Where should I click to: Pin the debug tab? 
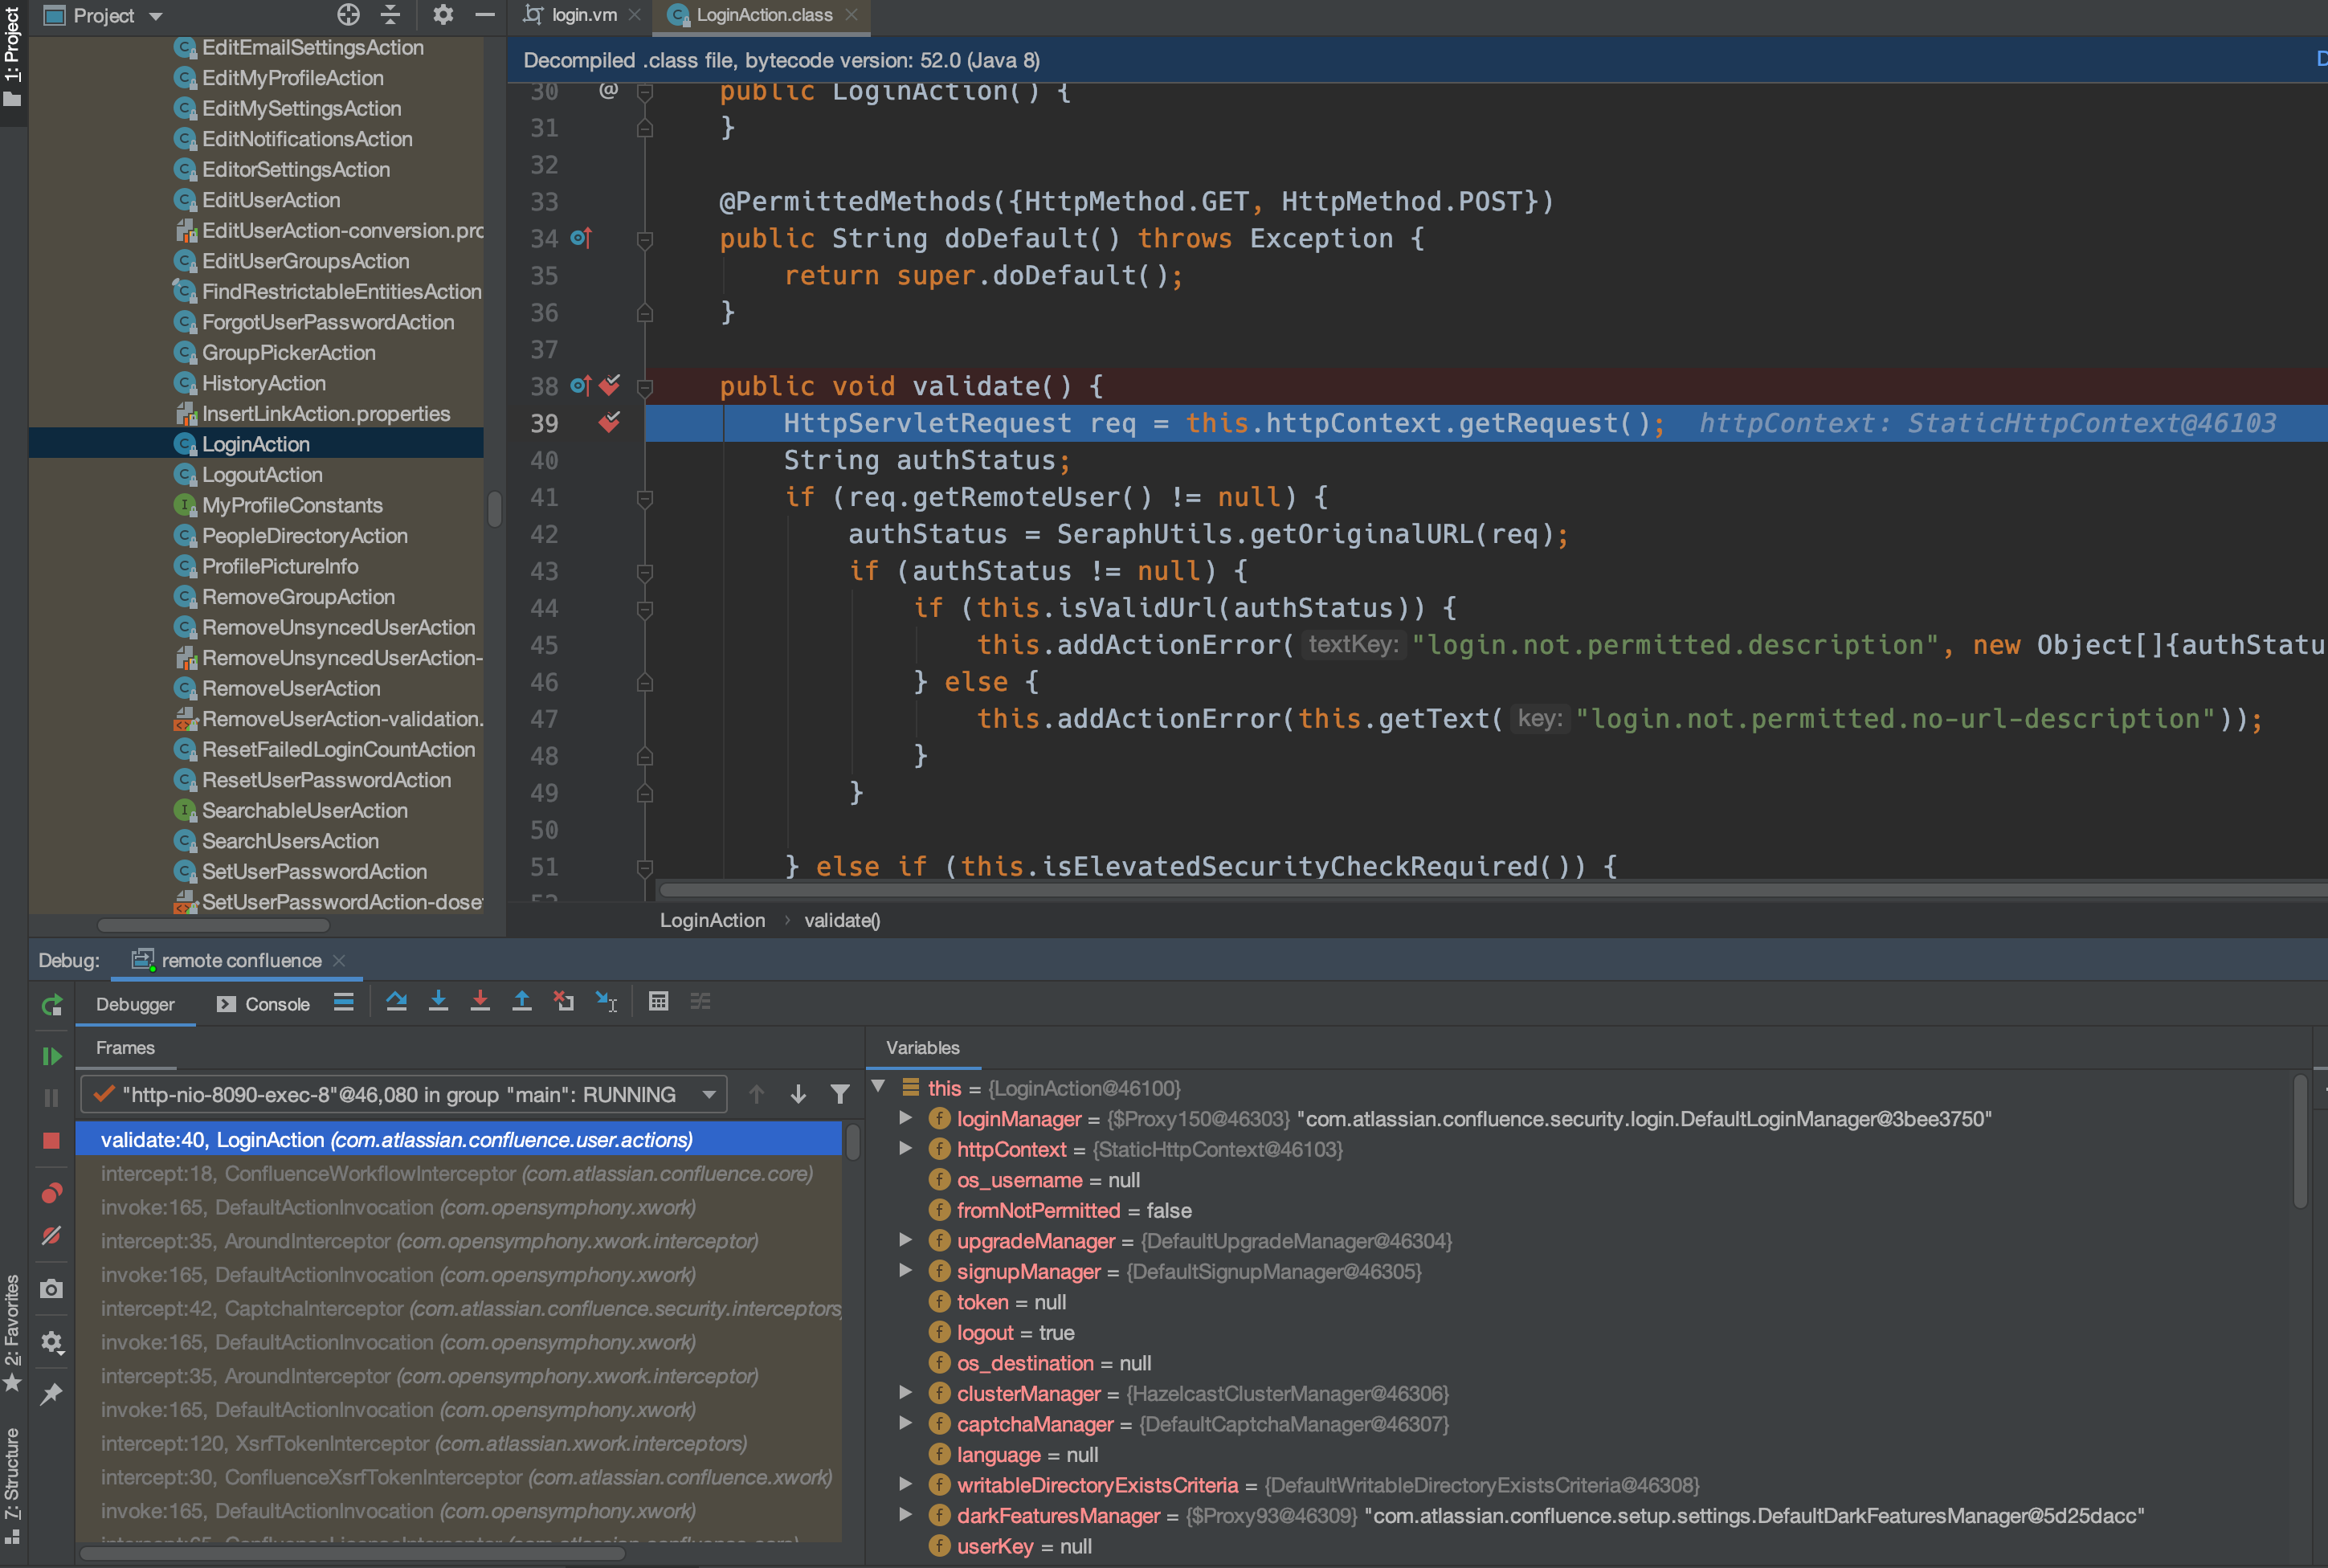(x=52, y=1394)
